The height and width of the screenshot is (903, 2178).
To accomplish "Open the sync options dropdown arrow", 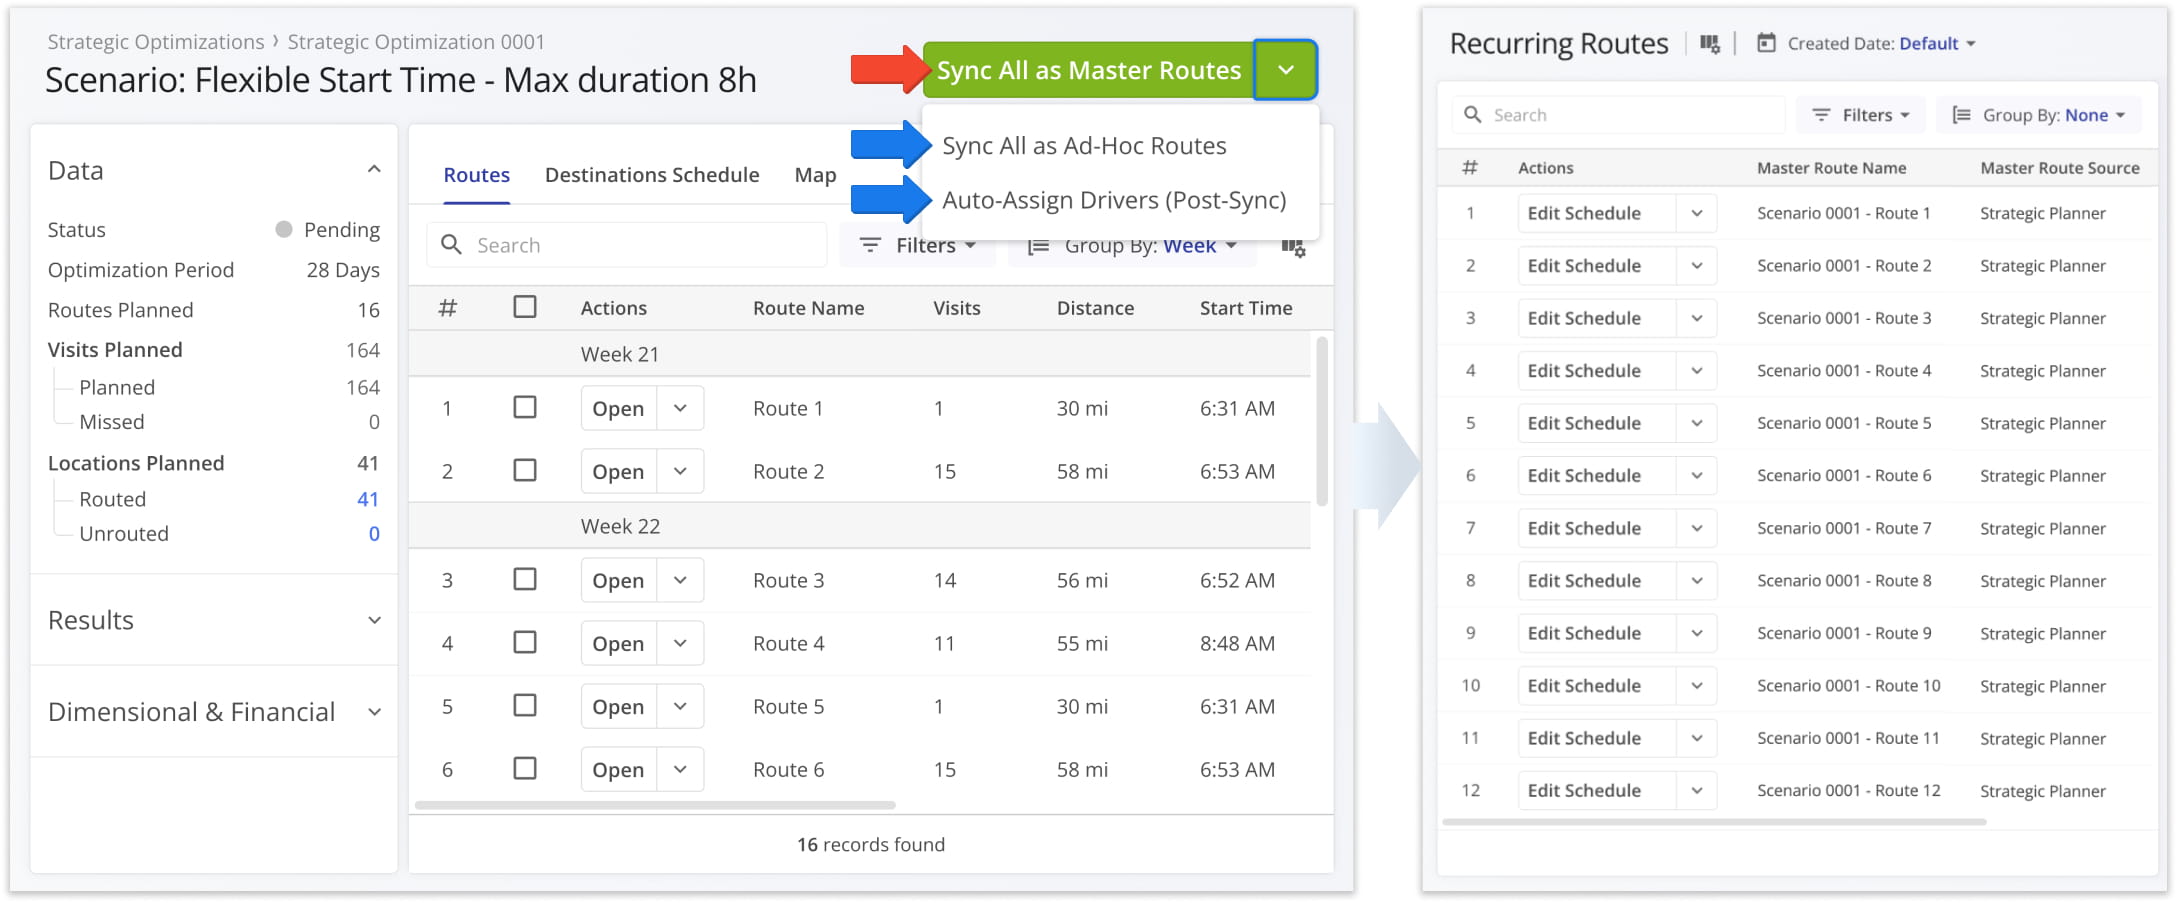I will tap(1286, 70).
